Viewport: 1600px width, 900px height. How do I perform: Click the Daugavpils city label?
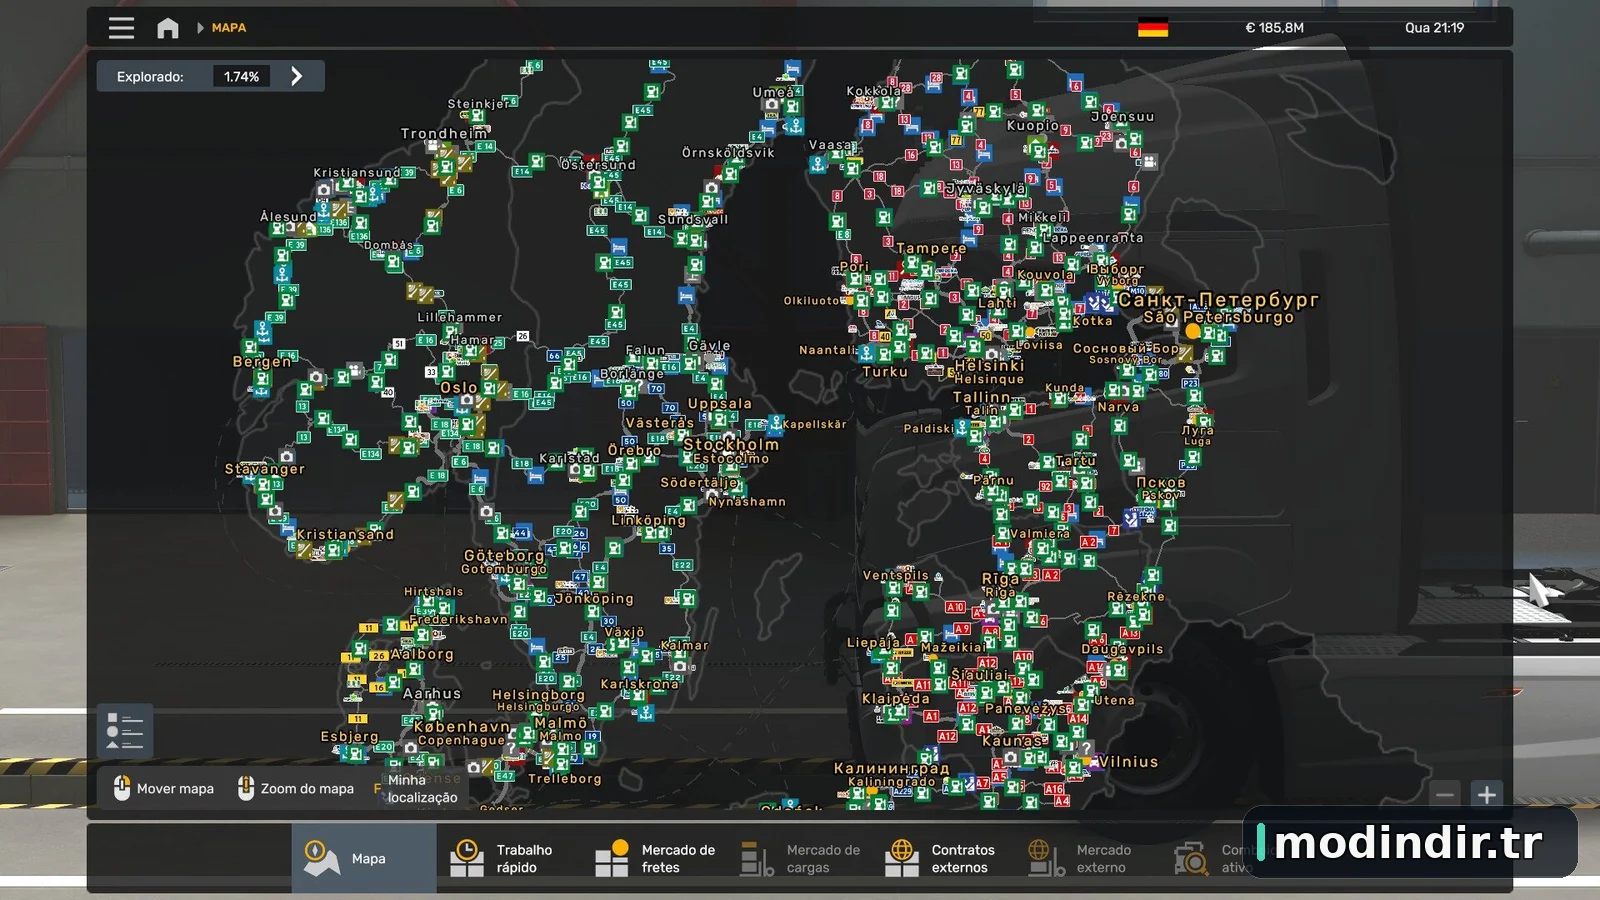coord(1123,649)
